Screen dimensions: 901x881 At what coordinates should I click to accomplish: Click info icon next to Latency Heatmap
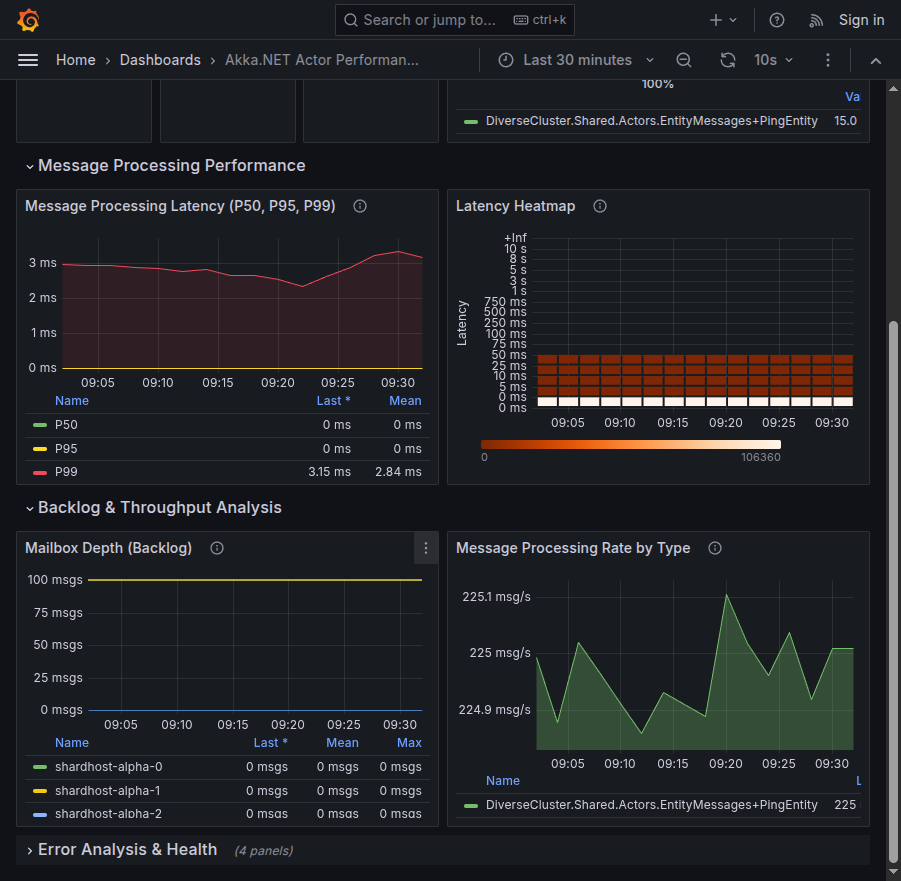[600, 206]
